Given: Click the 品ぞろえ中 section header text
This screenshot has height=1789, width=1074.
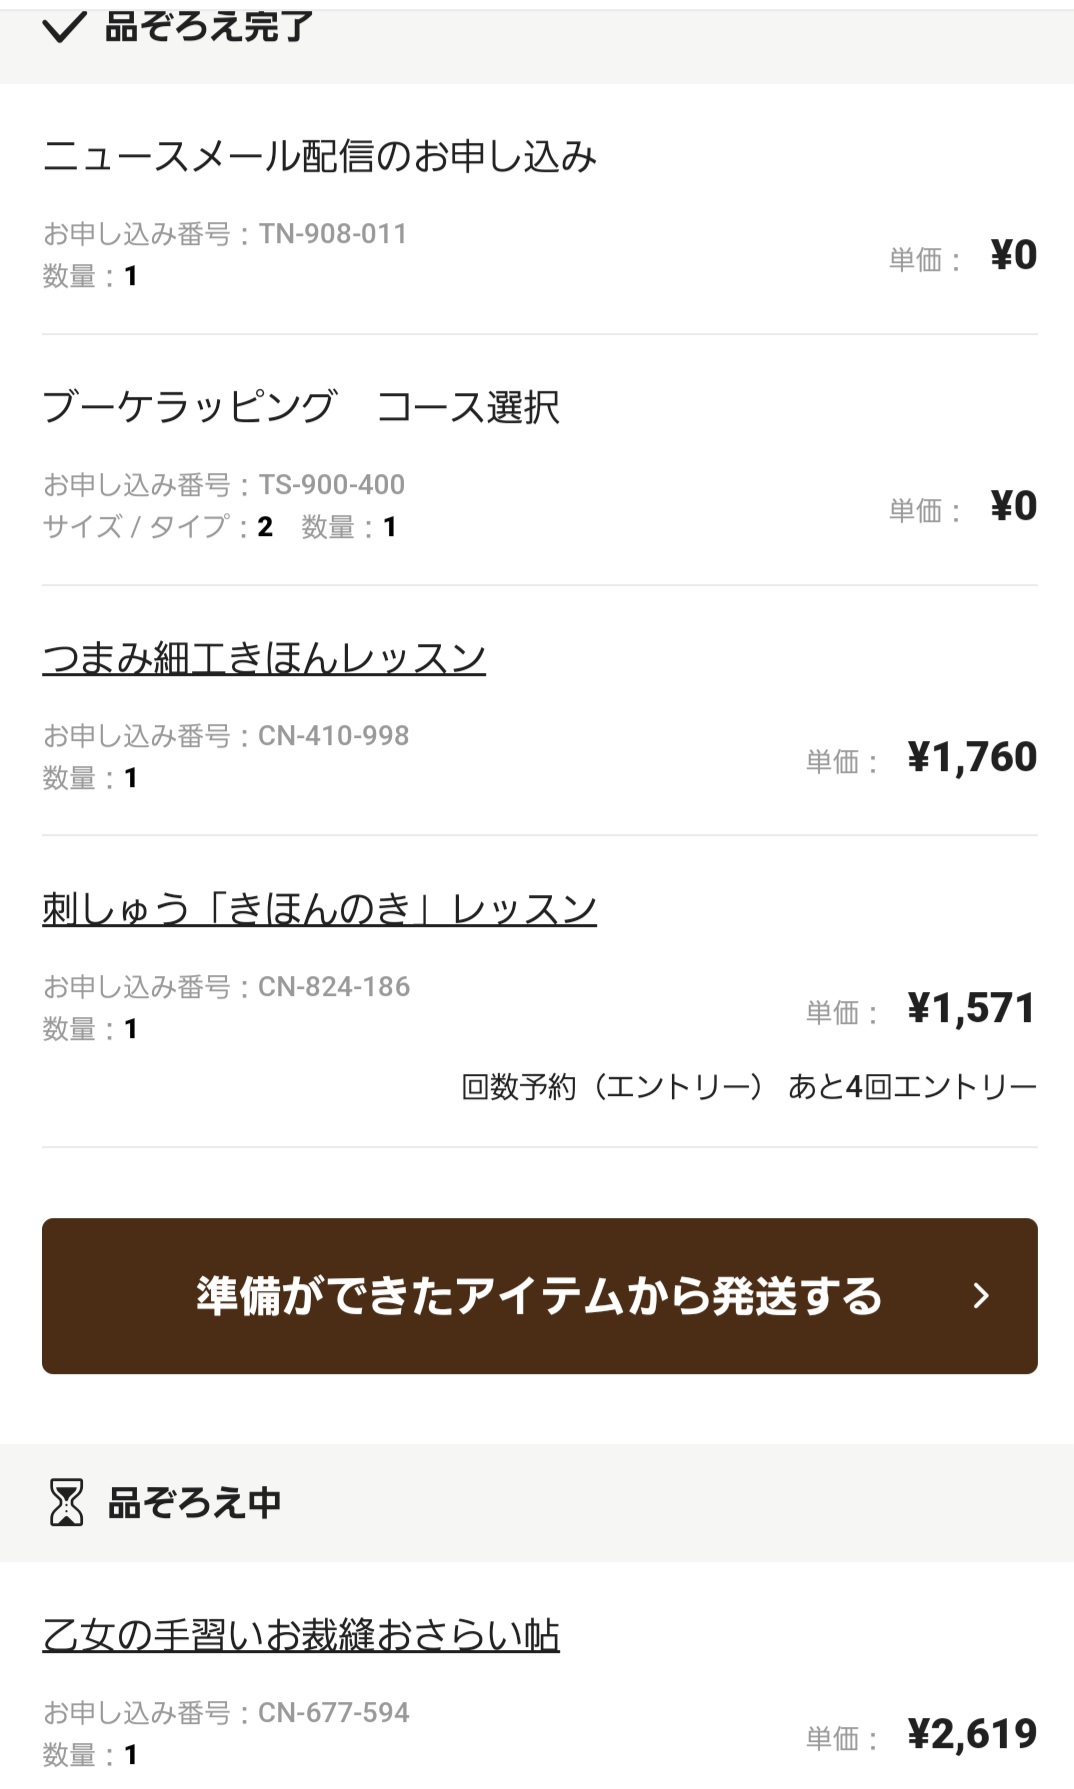Looking at the screenshot, I should tap(194, 1502).
